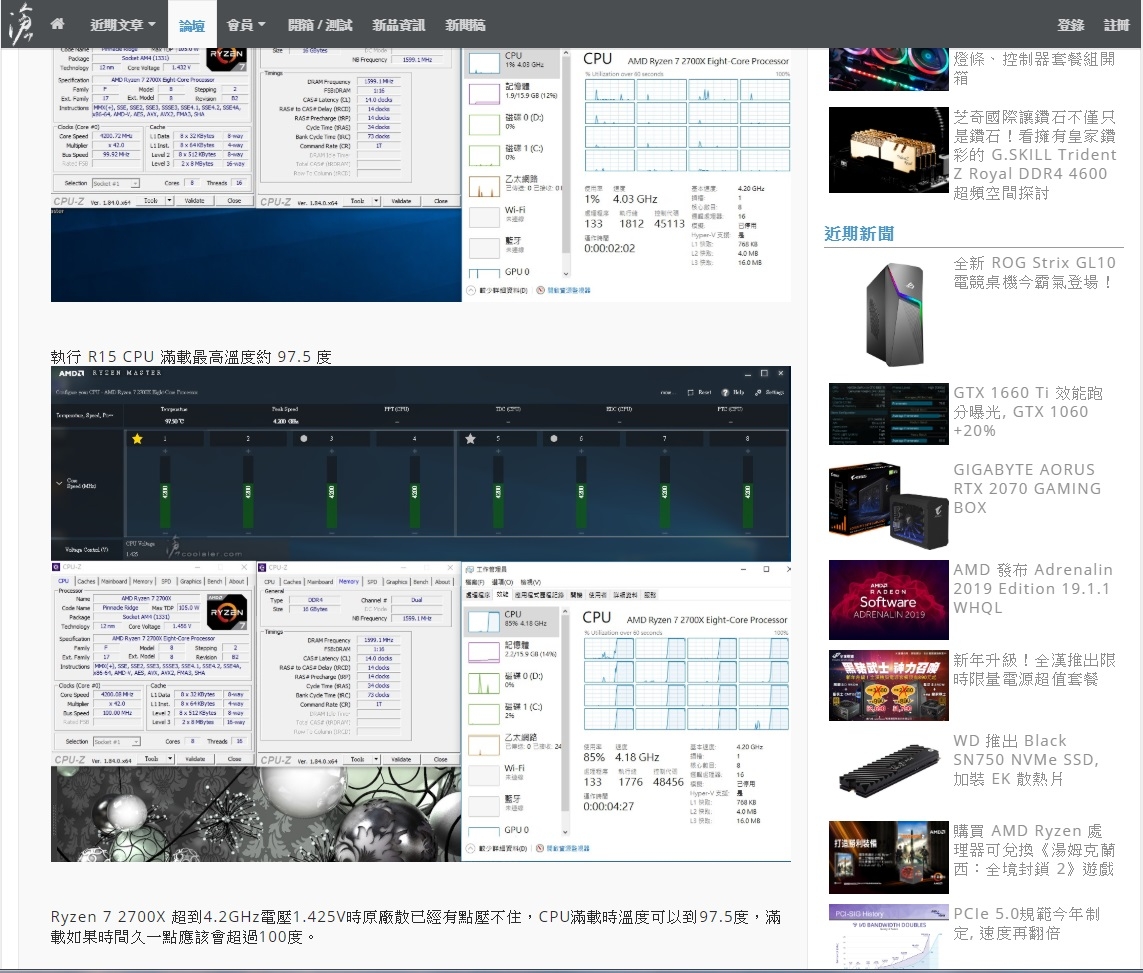Open the top CPU-Z idle screenshot image
This screenshot has height=973, width=1143.
point(421,175)
